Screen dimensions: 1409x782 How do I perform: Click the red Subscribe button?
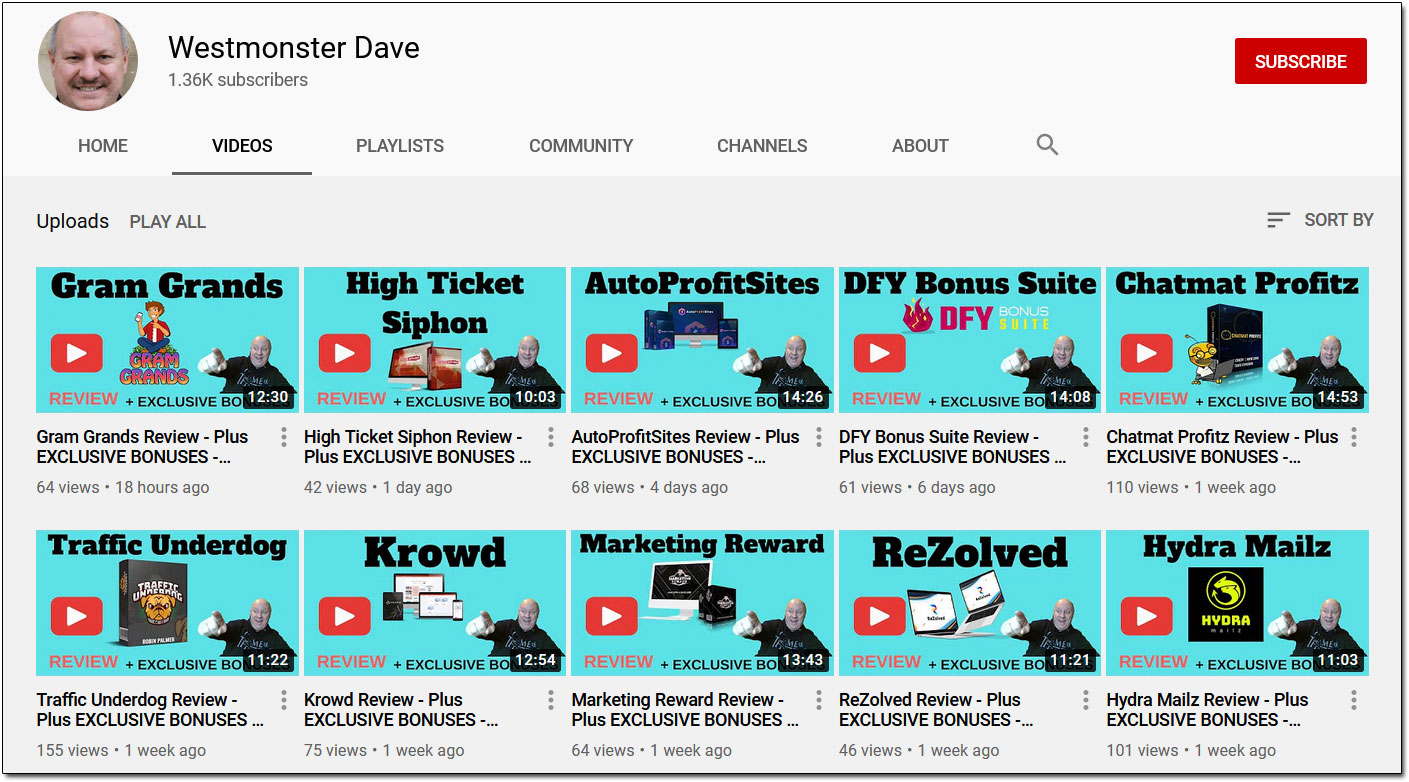pos(1300,62)
